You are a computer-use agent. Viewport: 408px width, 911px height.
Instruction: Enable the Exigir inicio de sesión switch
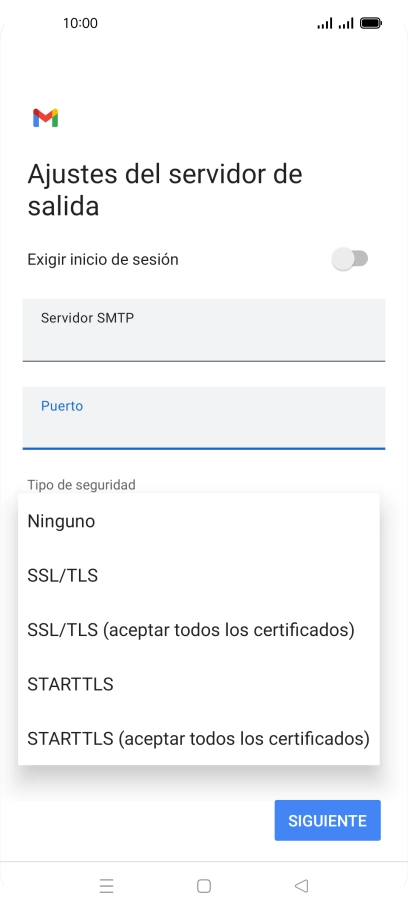pyautogui.click(x=350, y=259)
